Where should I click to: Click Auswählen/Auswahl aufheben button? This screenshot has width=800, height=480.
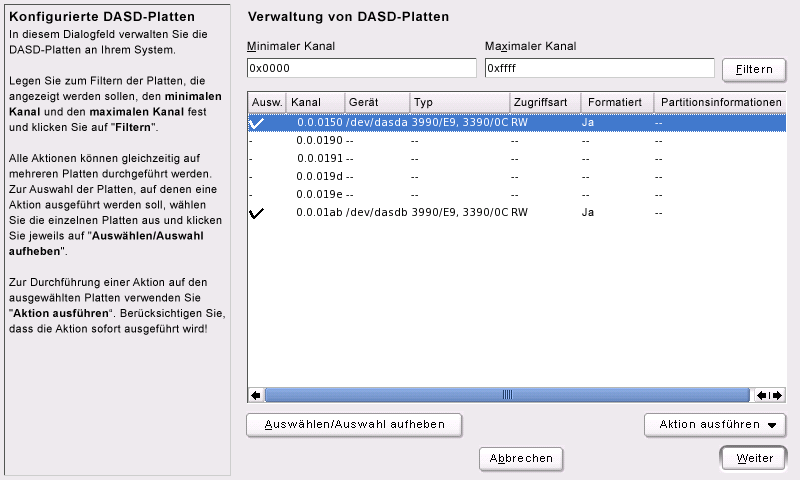(x=353, y=425)
